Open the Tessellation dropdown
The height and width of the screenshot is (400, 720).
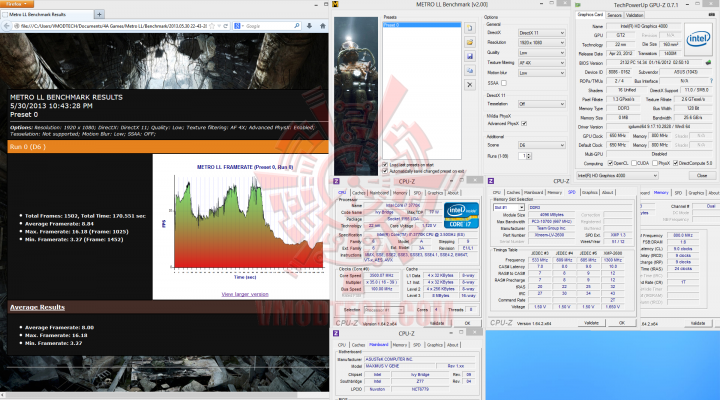(542, 104)
